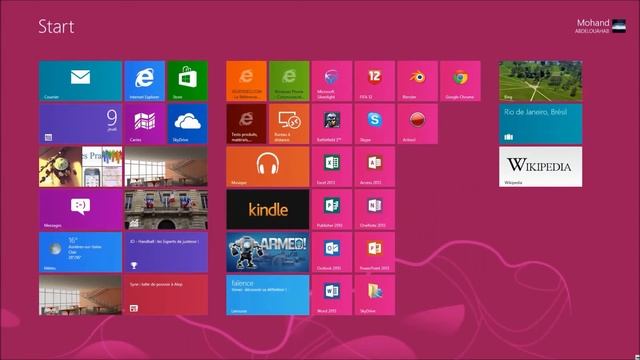Launch Excel 2013
640x360 pixels.
[332, 167]
